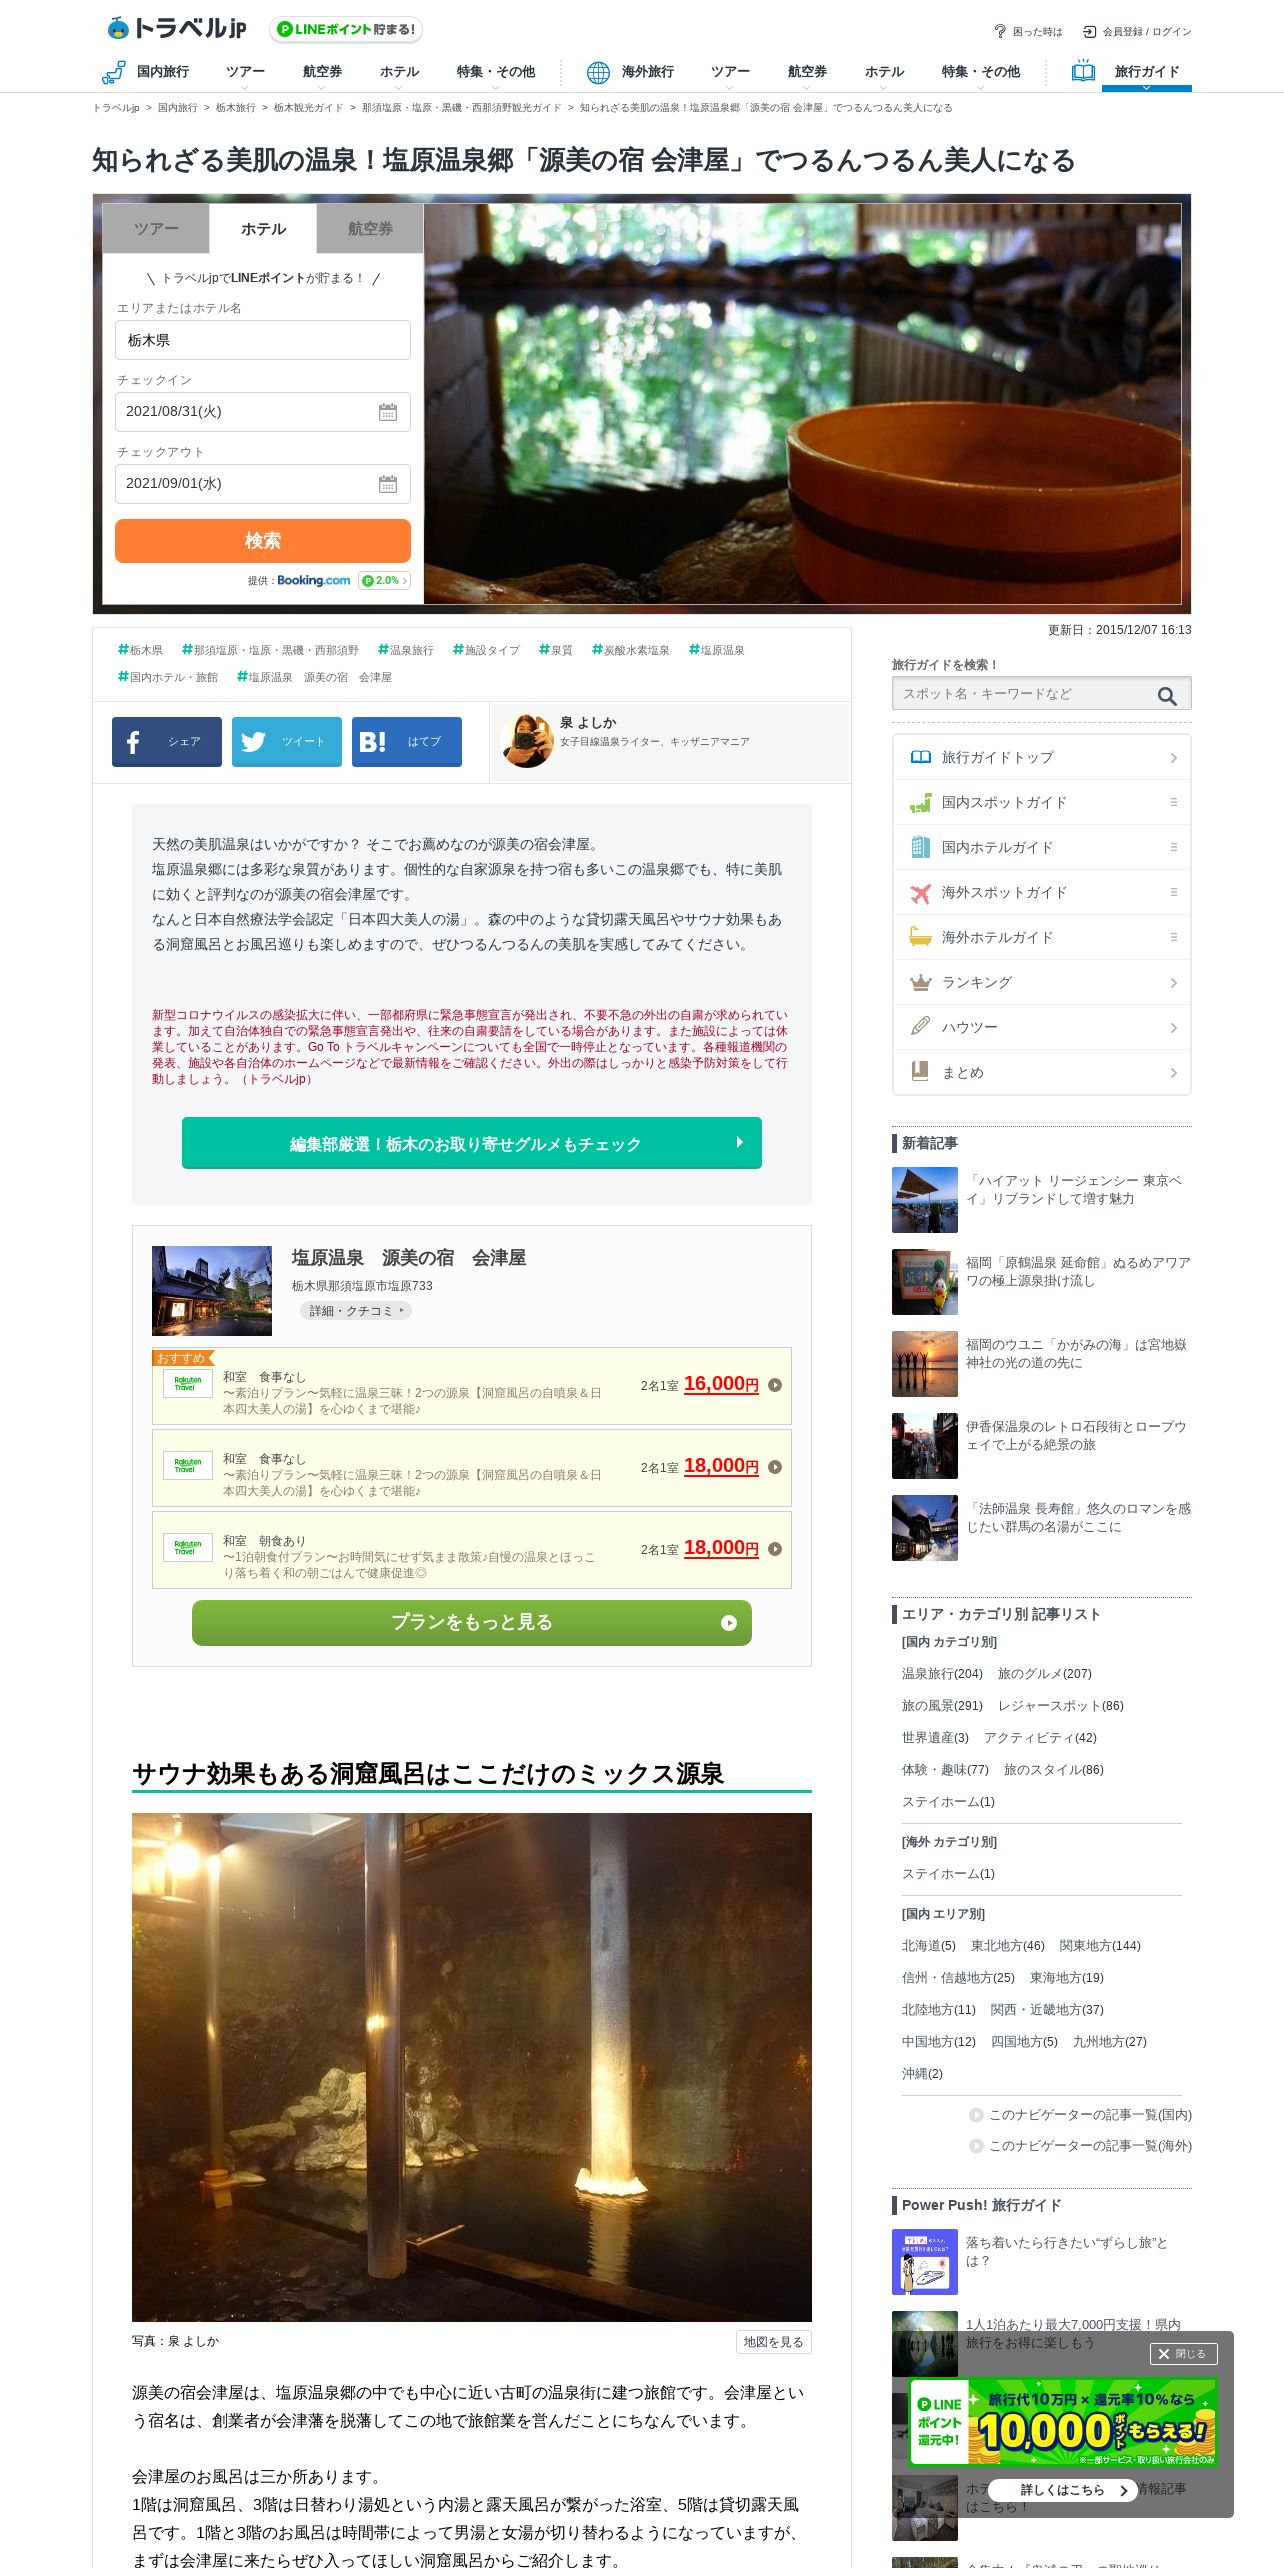1284x2568 pixels.
Task: Expand 国内スポットガイド sidebar submenu
Action: 1174,802
